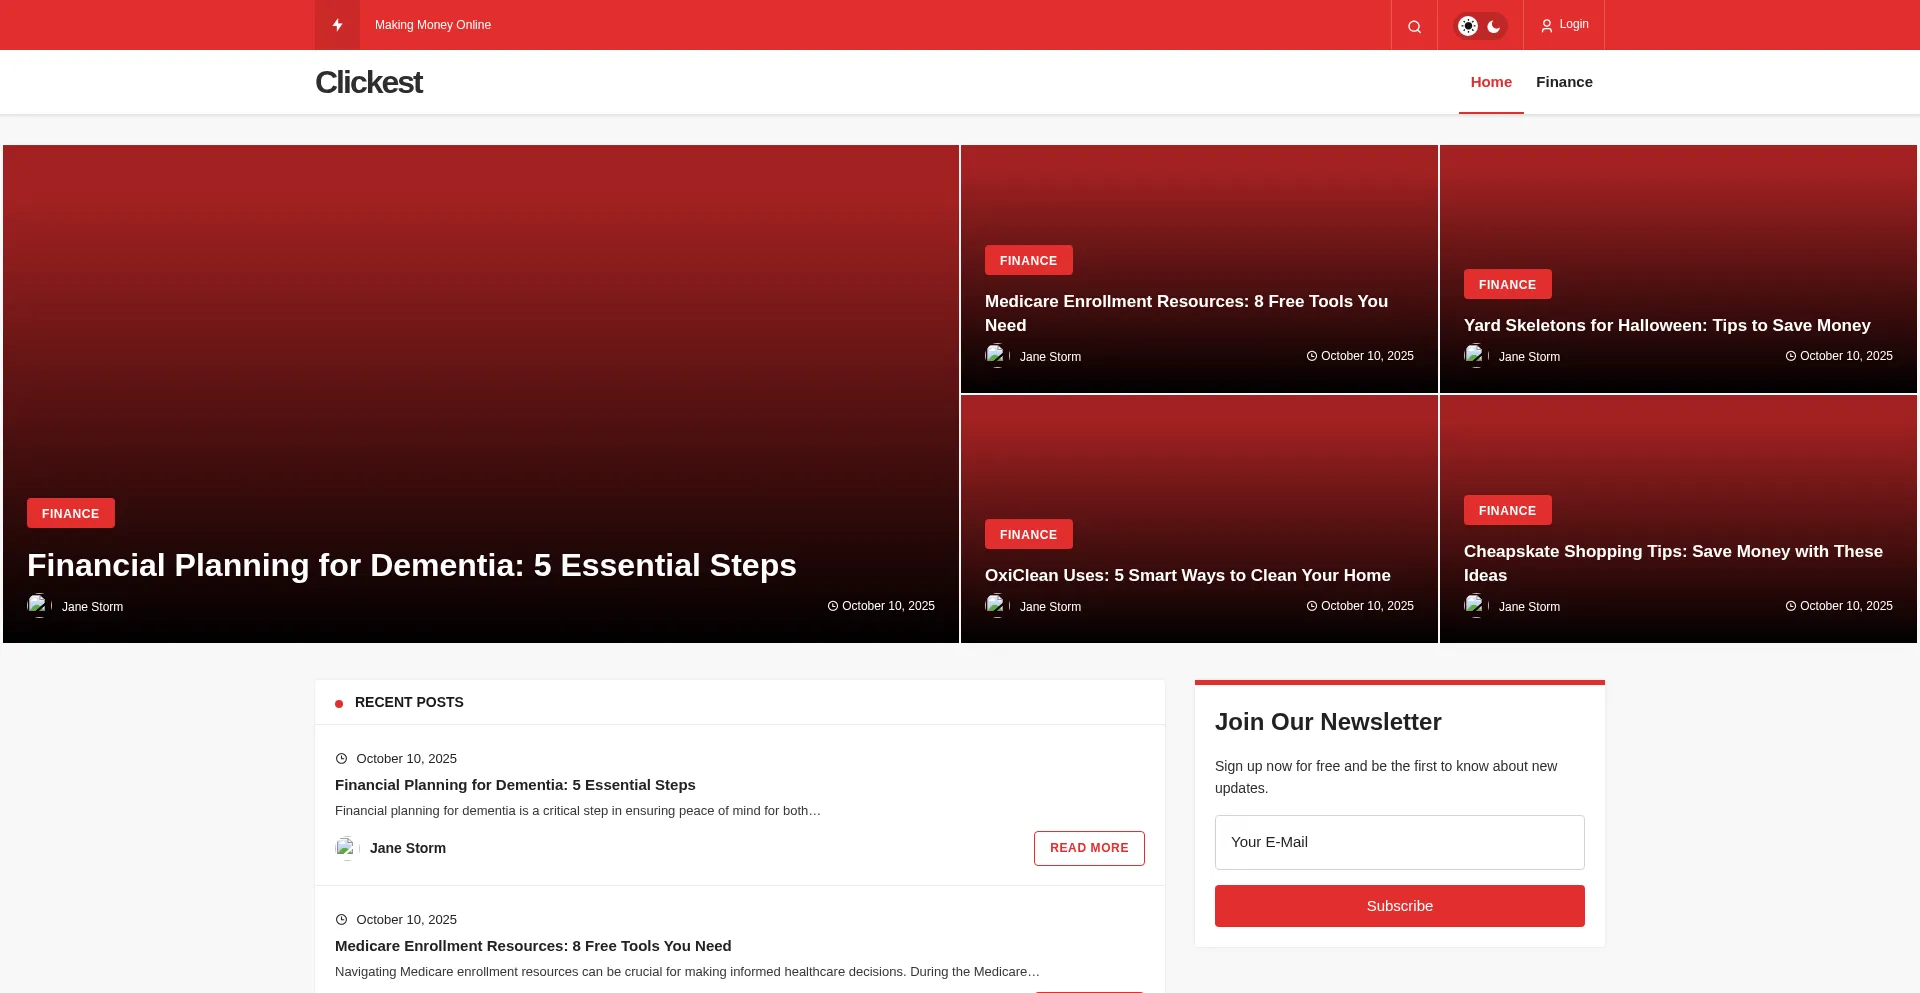Open the Clickest site logo
This screenshot has width=1920, height=993.
tap(369, 82)
